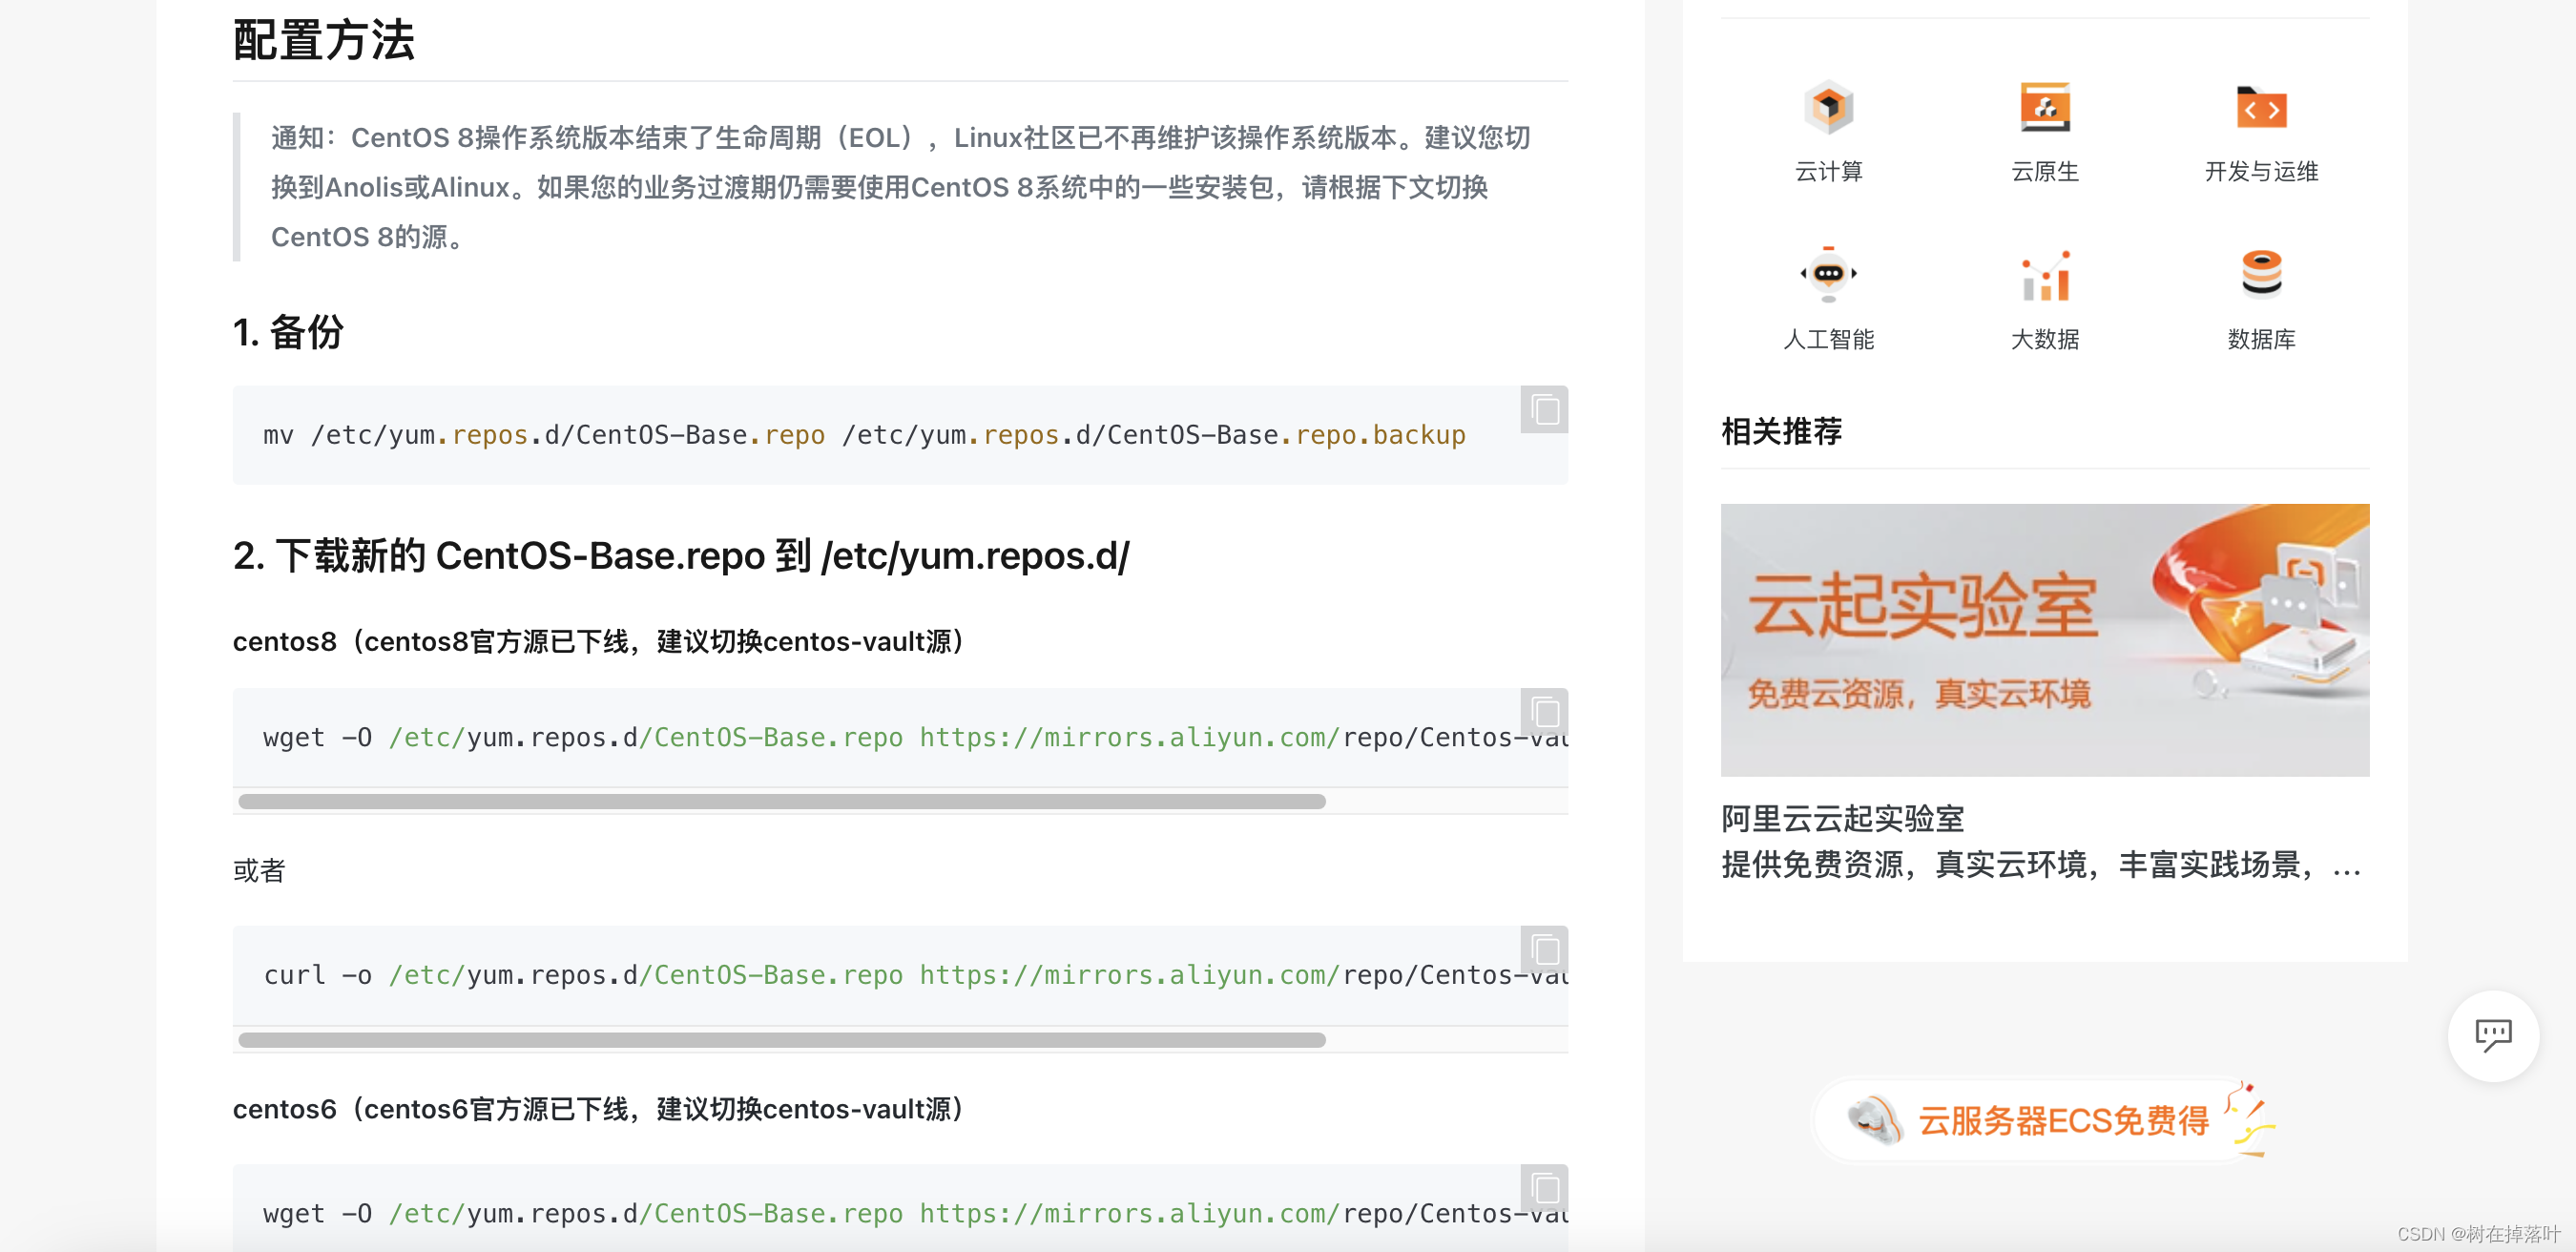This screenshot has height=1252, width=2576.
Task: Copy the centos8 wget command
Action: 1544,712
